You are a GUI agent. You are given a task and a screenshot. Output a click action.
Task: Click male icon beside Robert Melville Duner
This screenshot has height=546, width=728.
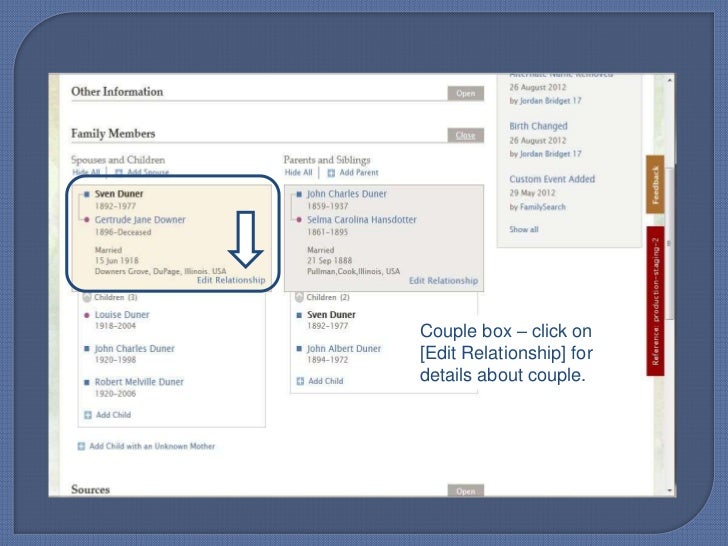click(86, 382)
